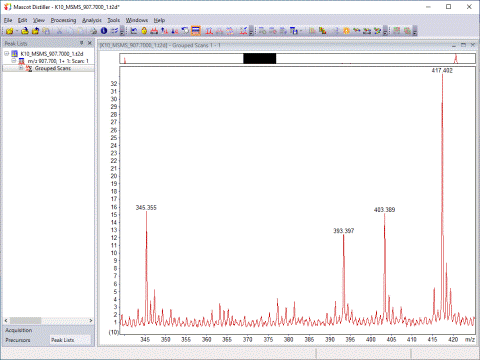Click the yellow padlock icon
The image size is (480, 360).
[144, 31]
